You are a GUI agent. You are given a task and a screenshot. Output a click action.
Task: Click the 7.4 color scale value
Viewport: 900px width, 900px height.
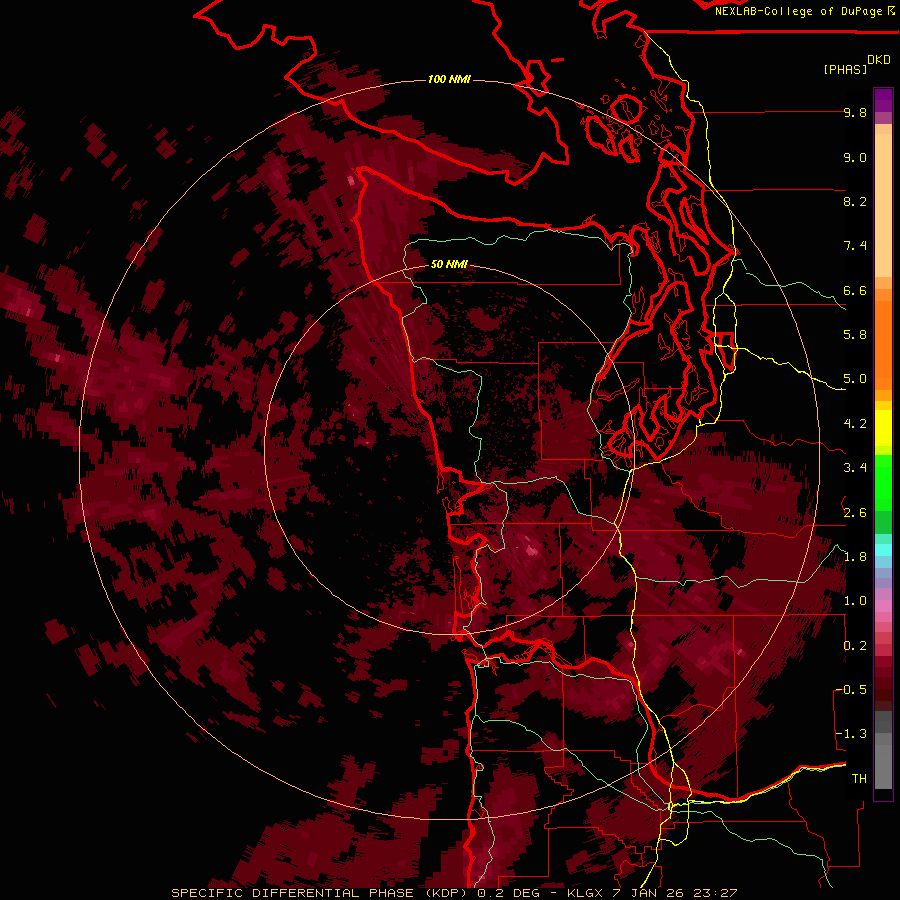coord(855,246)
